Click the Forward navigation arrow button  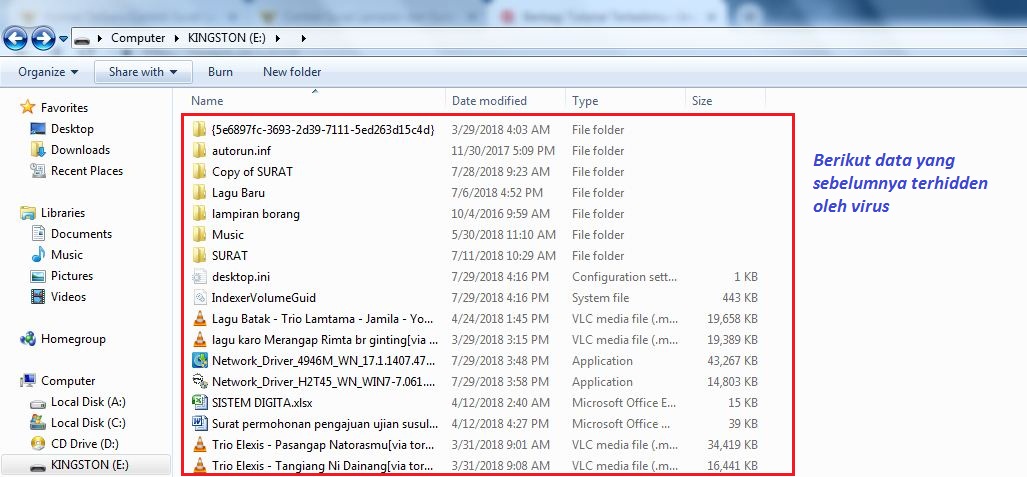click(43, 39)
